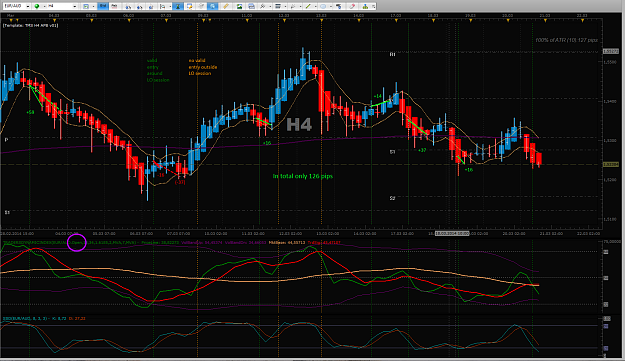The image size is (625, 361).
Task: Click the third blue chart shift icon
Action: (151, 6)
